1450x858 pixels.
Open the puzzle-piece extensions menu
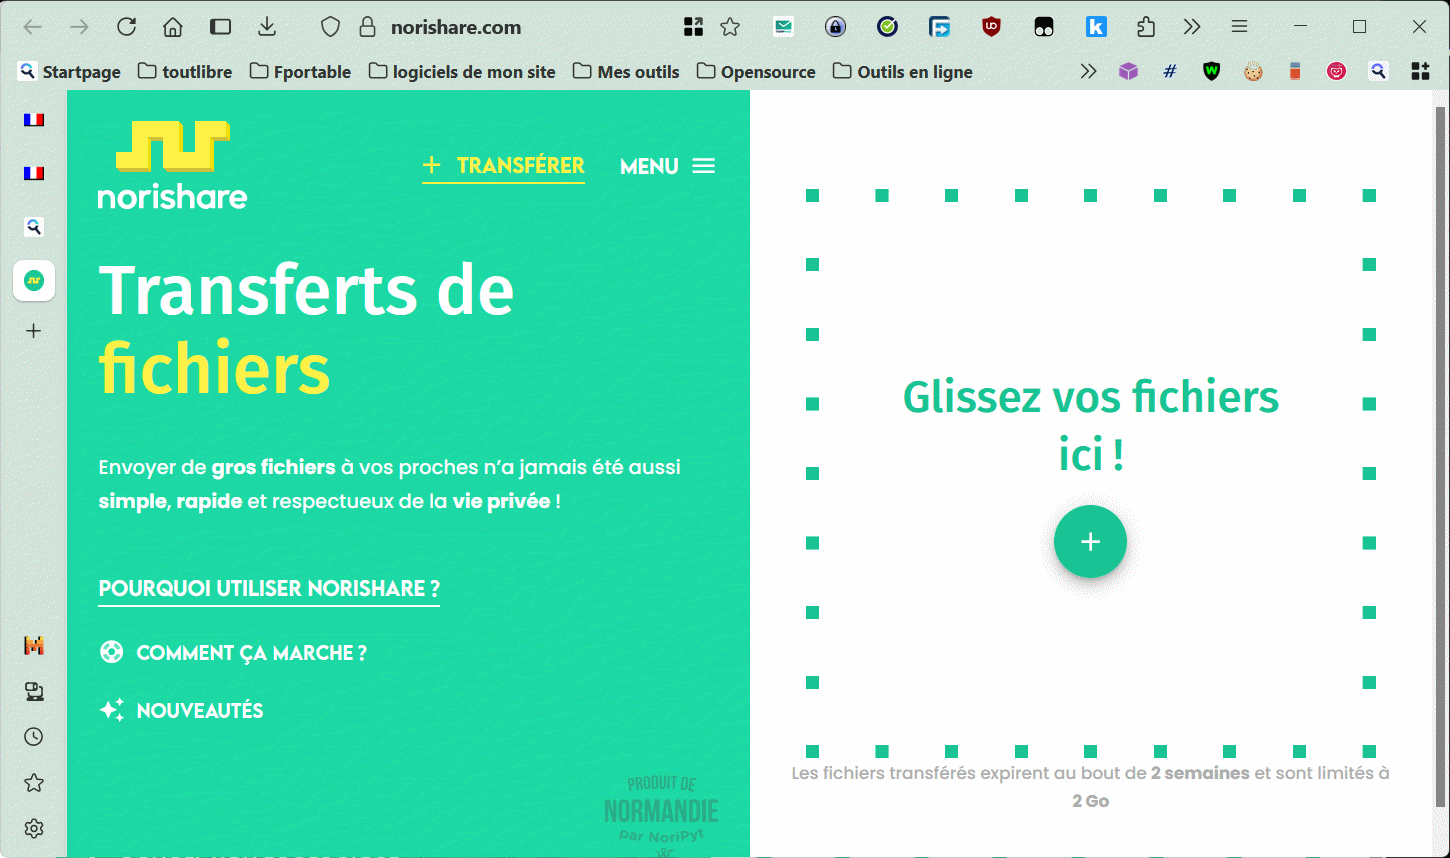tap(1147, 27)
